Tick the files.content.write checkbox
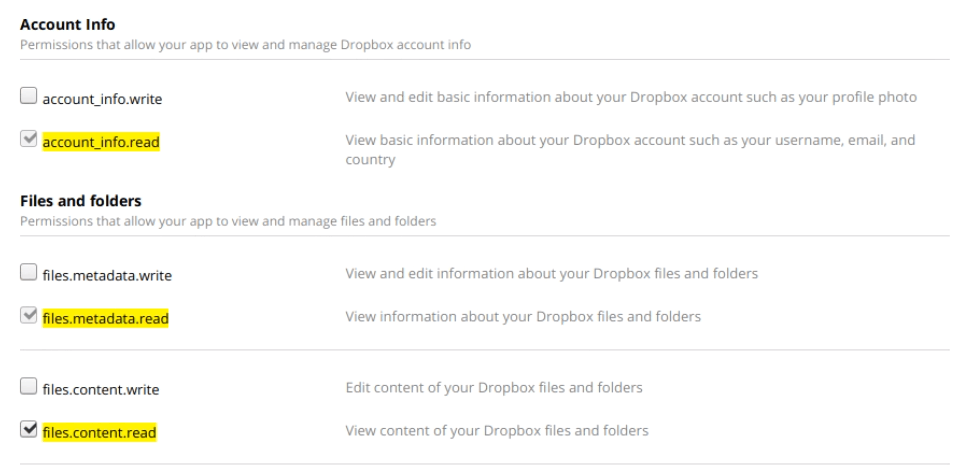Screen dimensions: 959x465 coord(28,387)
